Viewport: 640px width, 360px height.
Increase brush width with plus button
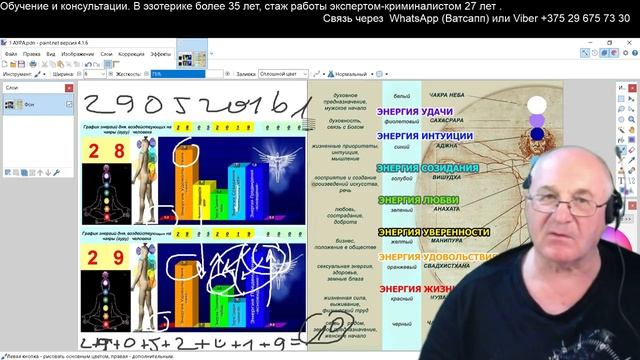click(111, 74)
